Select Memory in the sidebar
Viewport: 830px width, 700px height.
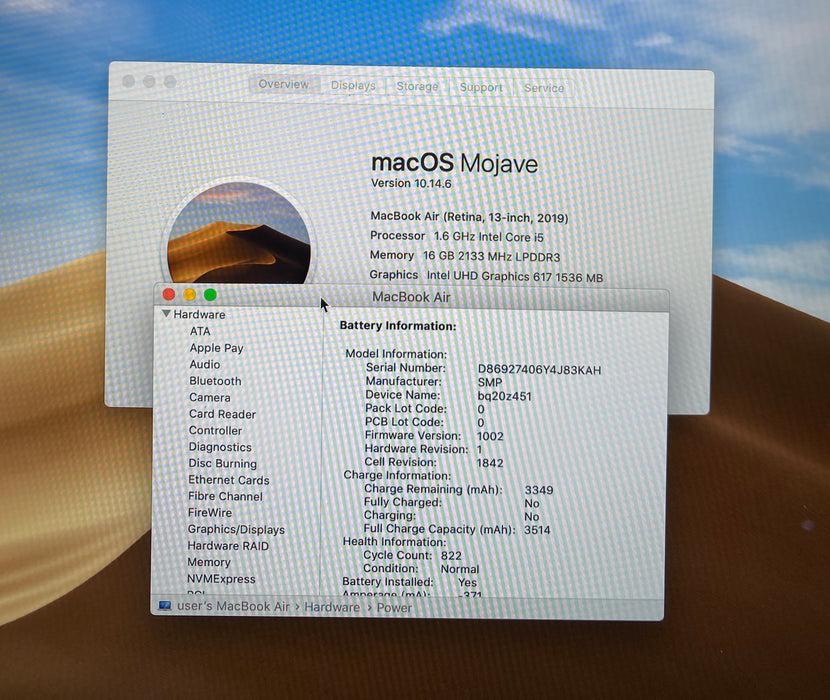point(209,562)
